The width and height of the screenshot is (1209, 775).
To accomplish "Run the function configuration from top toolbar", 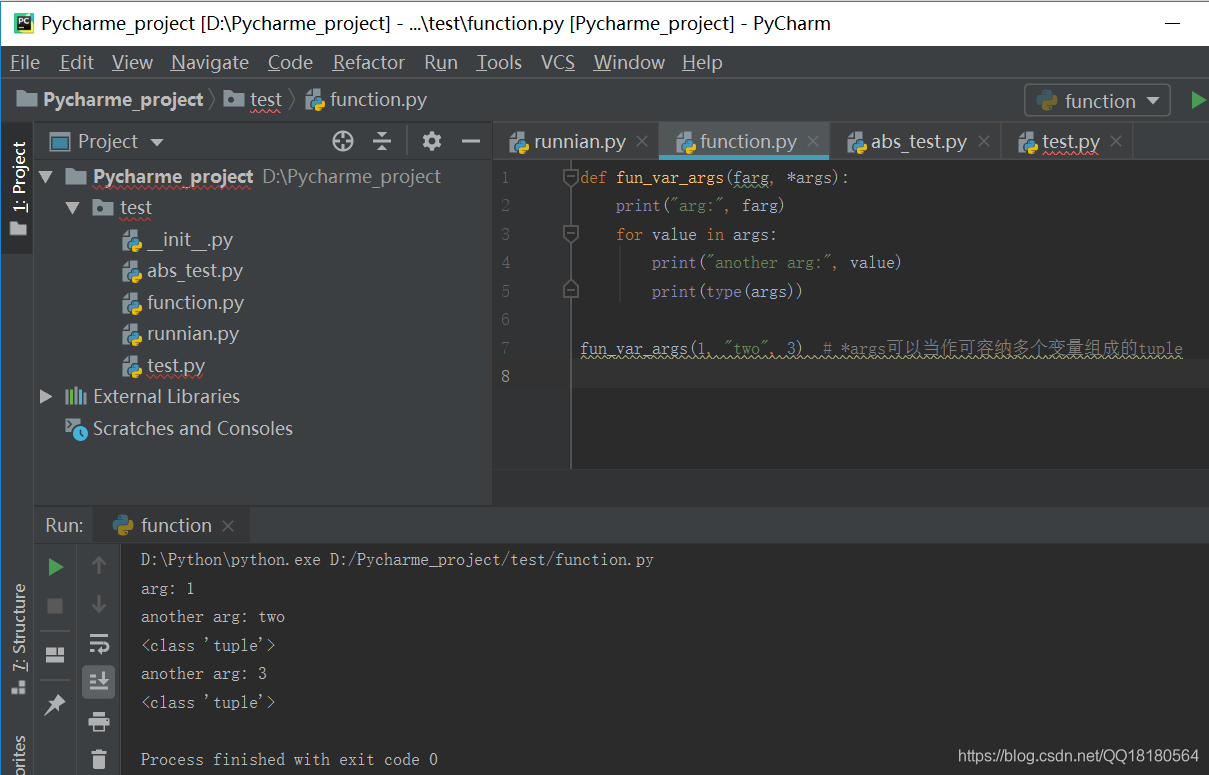I will [x=1198, y=100].
